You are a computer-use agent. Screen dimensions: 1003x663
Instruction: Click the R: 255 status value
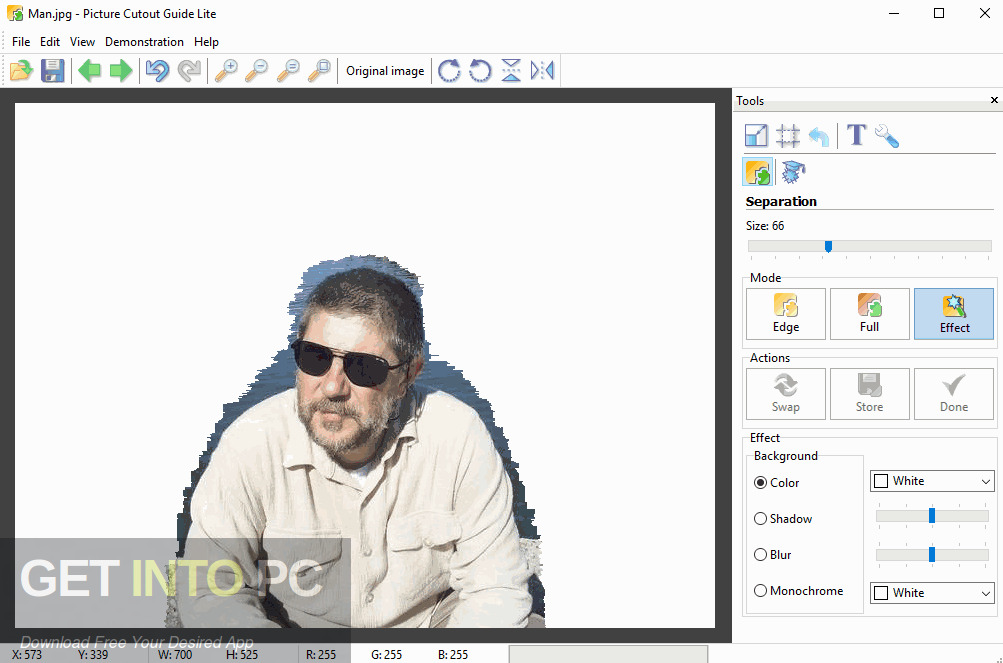click(x=321, y=655)
